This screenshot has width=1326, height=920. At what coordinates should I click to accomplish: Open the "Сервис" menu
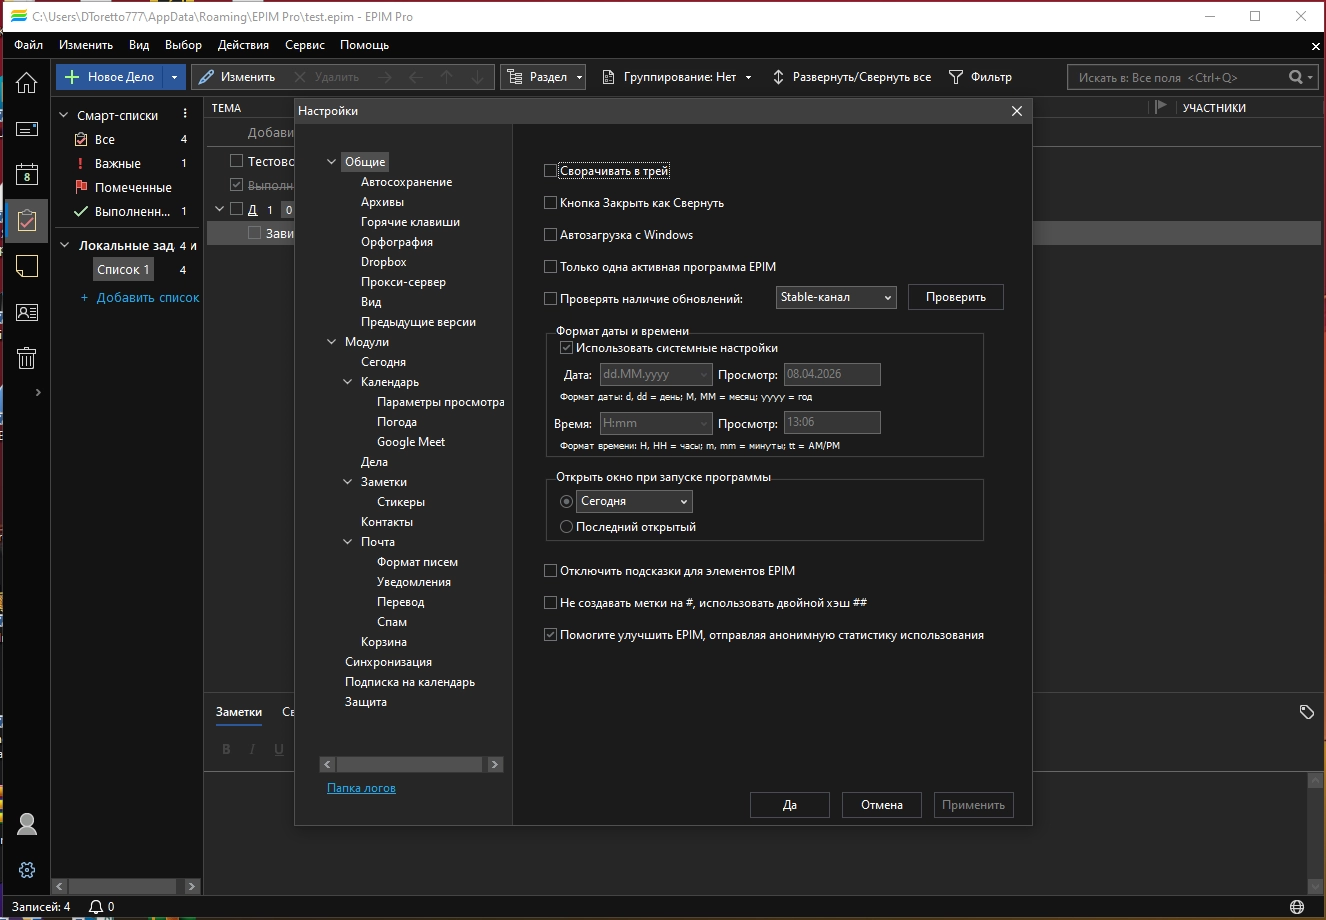click(304, 45)
